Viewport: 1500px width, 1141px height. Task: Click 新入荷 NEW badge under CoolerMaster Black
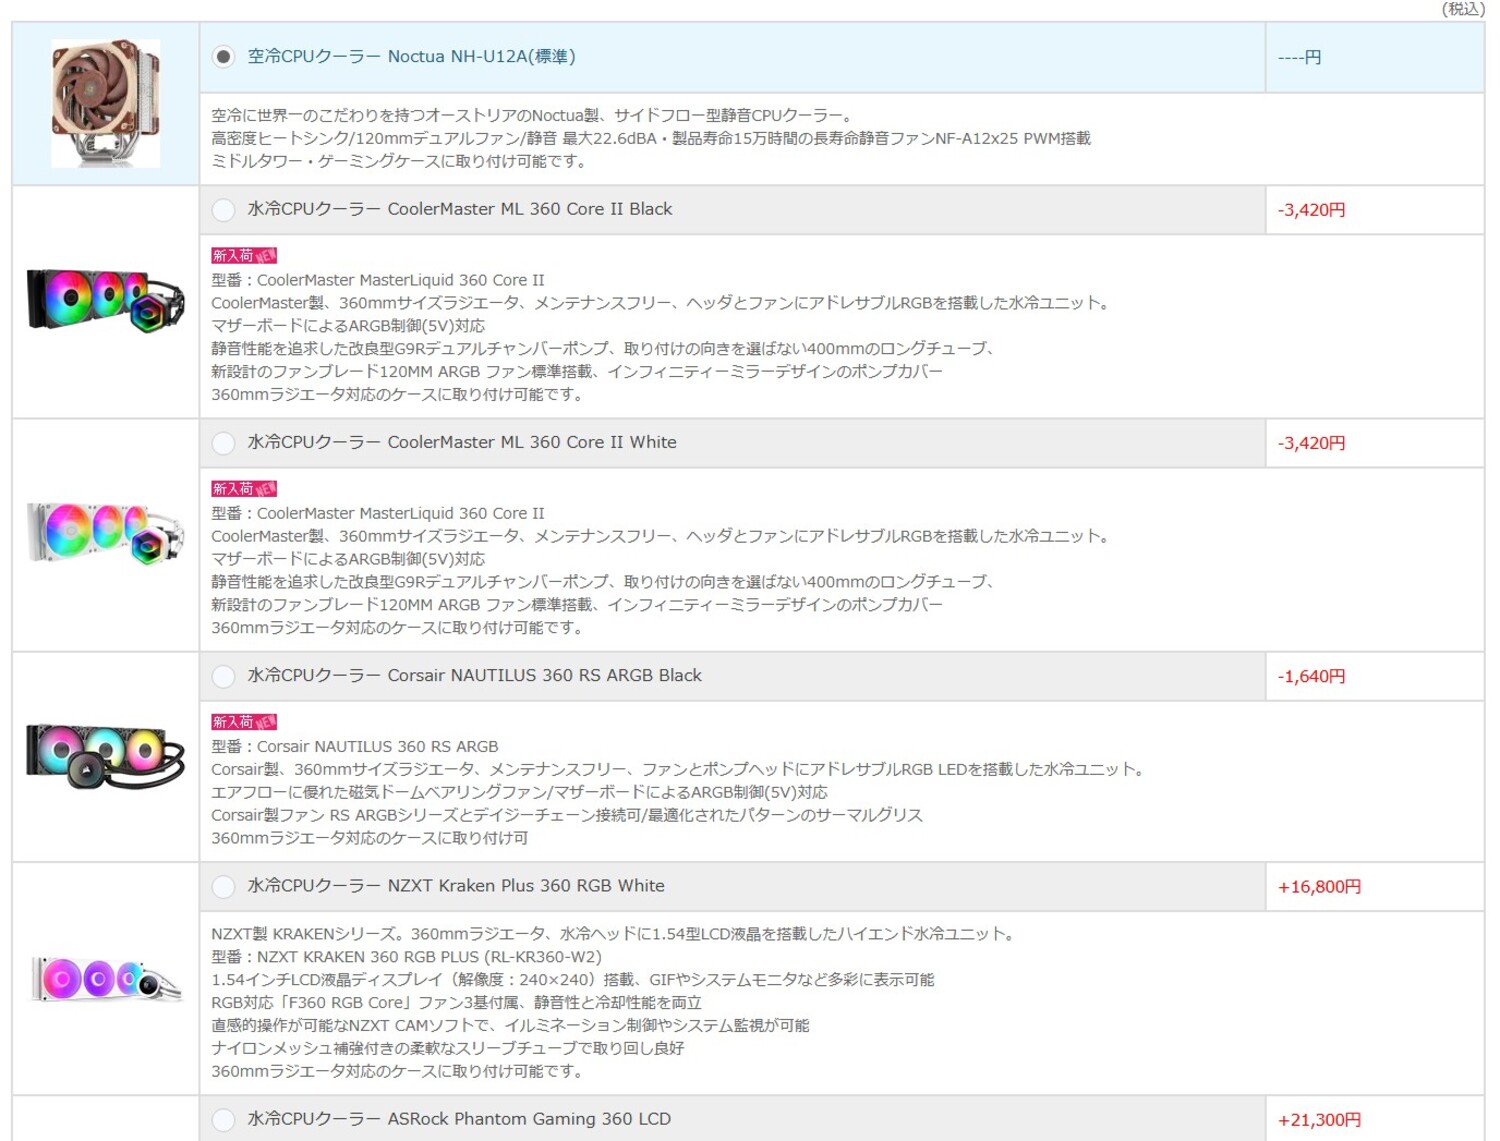click(x=244, y=256)
